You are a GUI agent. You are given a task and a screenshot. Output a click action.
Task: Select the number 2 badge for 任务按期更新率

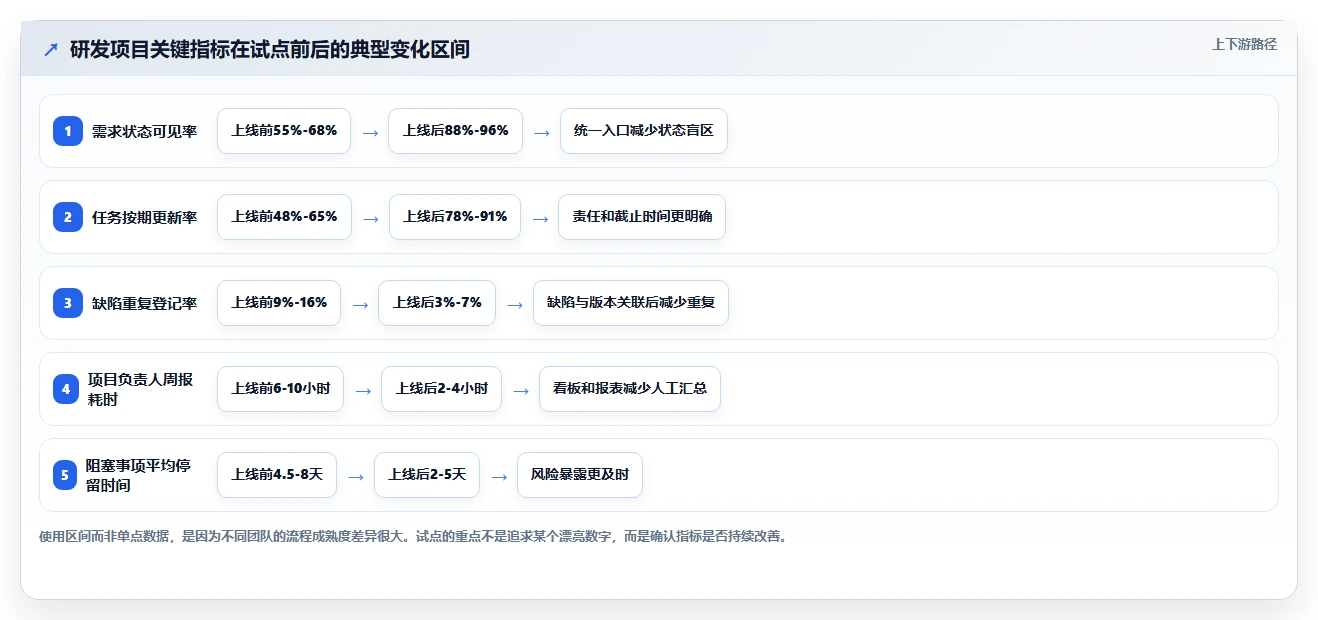point(68,217)
